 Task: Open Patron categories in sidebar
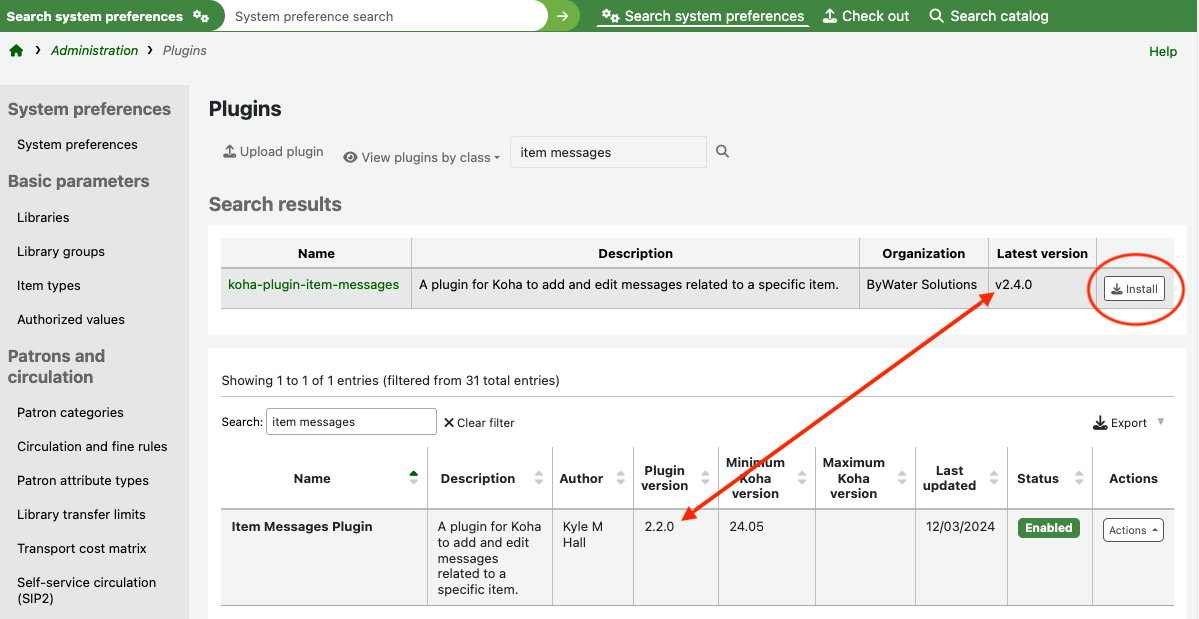coord(70,412)
